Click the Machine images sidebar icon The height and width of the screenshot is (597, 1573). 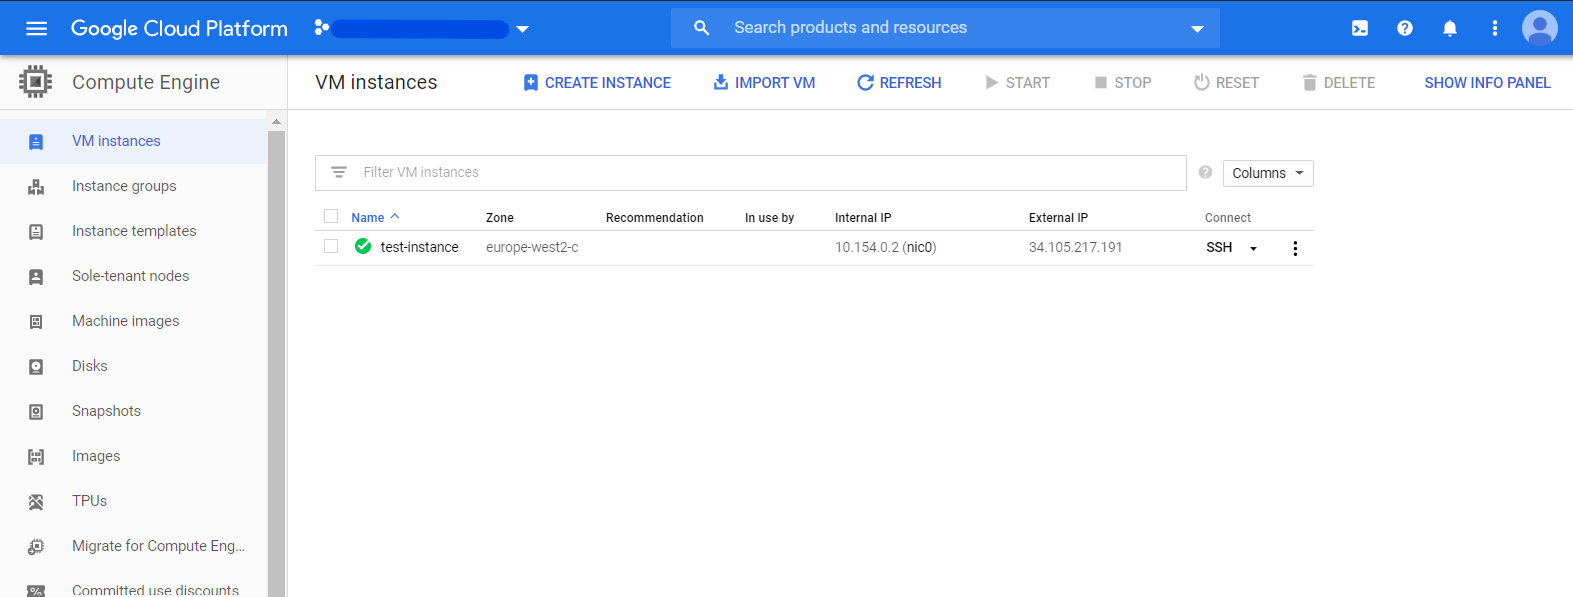pyautogui.click(x=36, y=322)
